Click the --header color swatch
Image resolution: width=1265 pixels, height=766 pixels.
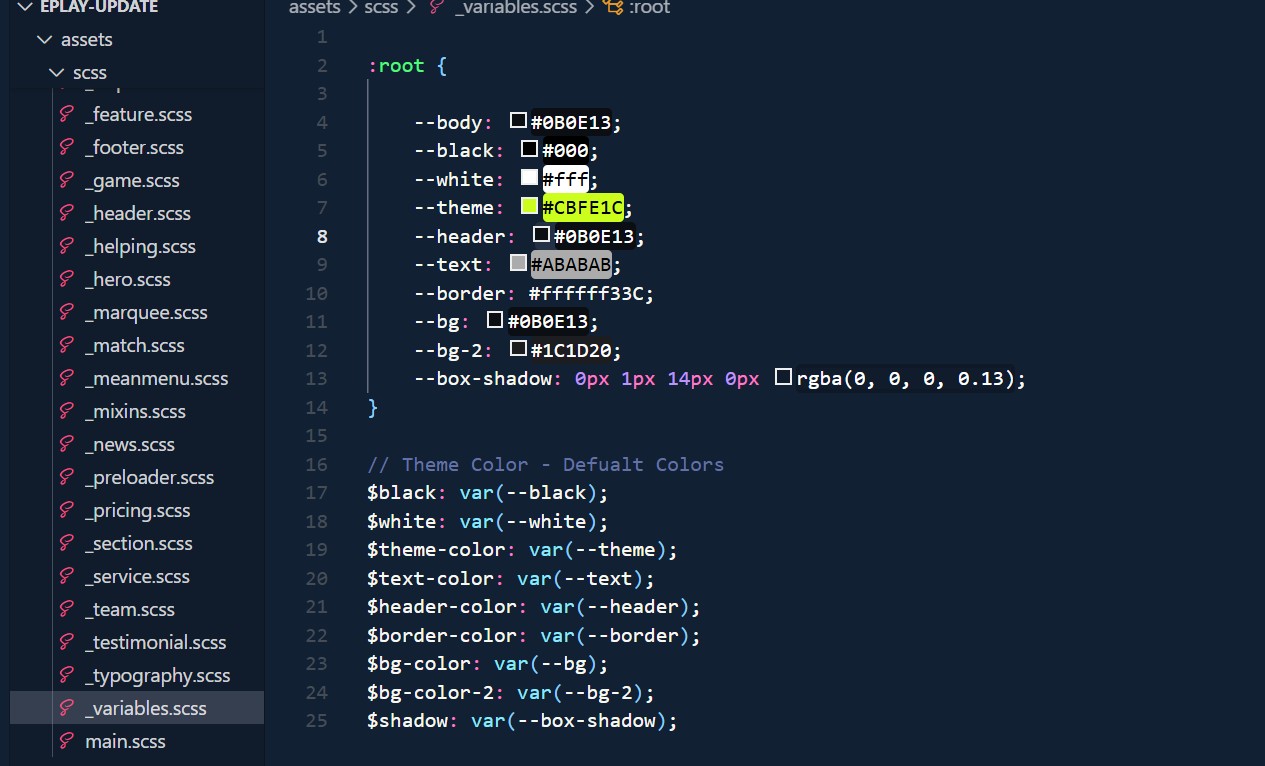pyautogui.click(x=541, y=235)
